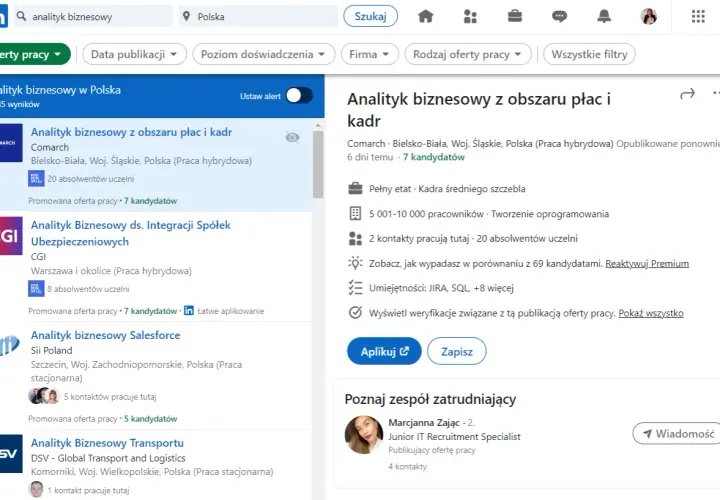Click the Szukaj button
This screenshot has height=500, width=720.
(x=370, y=16)
